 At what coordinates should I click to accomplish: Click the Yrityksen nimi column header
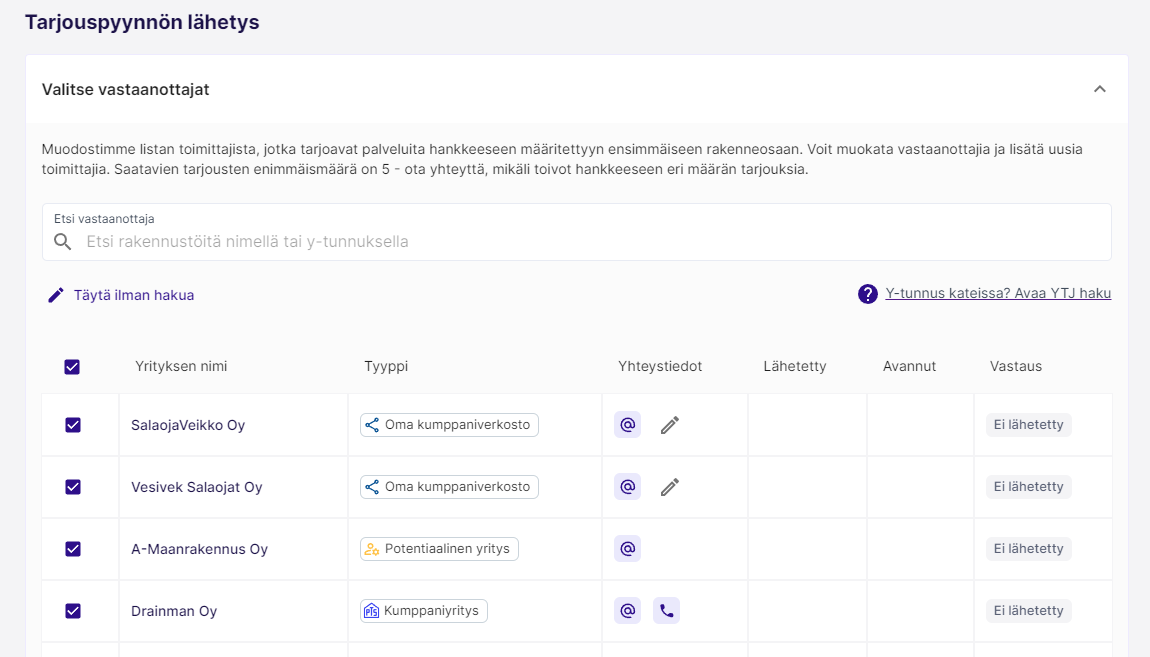click(x=181, y=367)
